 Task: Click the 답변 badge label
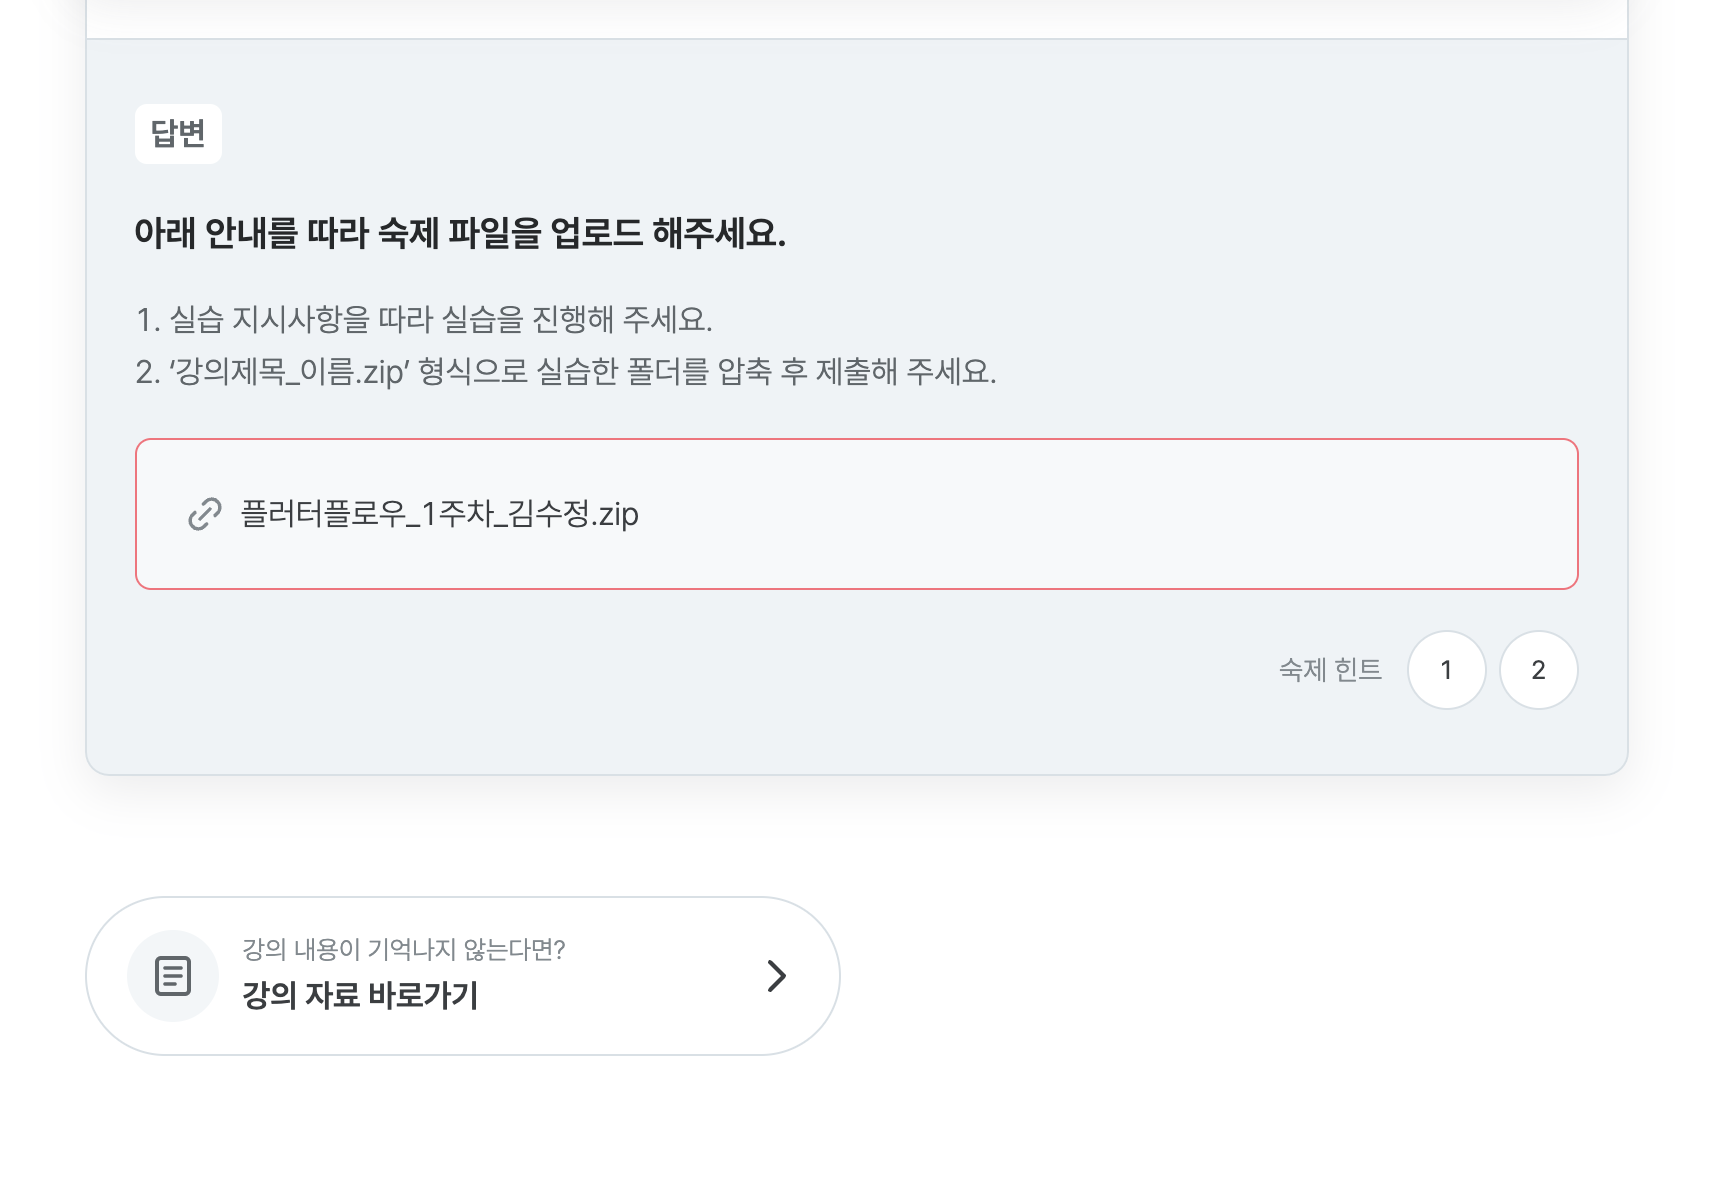(x=178, y=134)
